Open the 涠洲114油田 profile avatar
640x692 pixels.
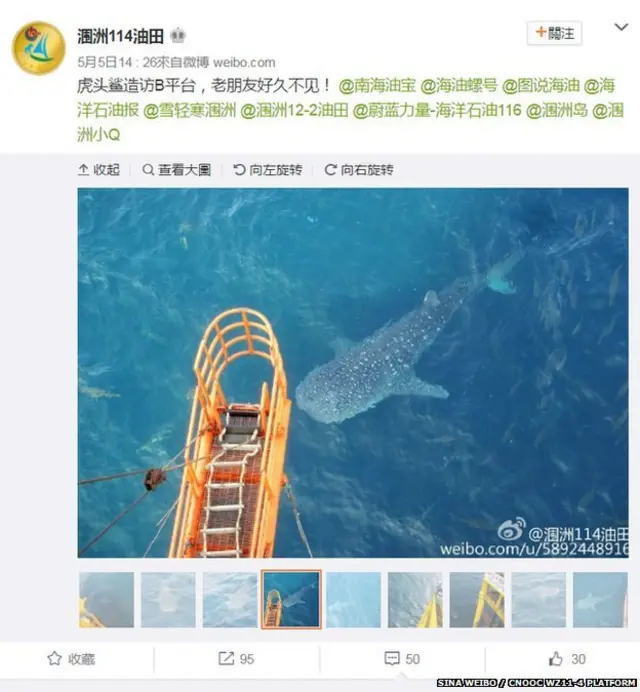[x=39, y=48]
